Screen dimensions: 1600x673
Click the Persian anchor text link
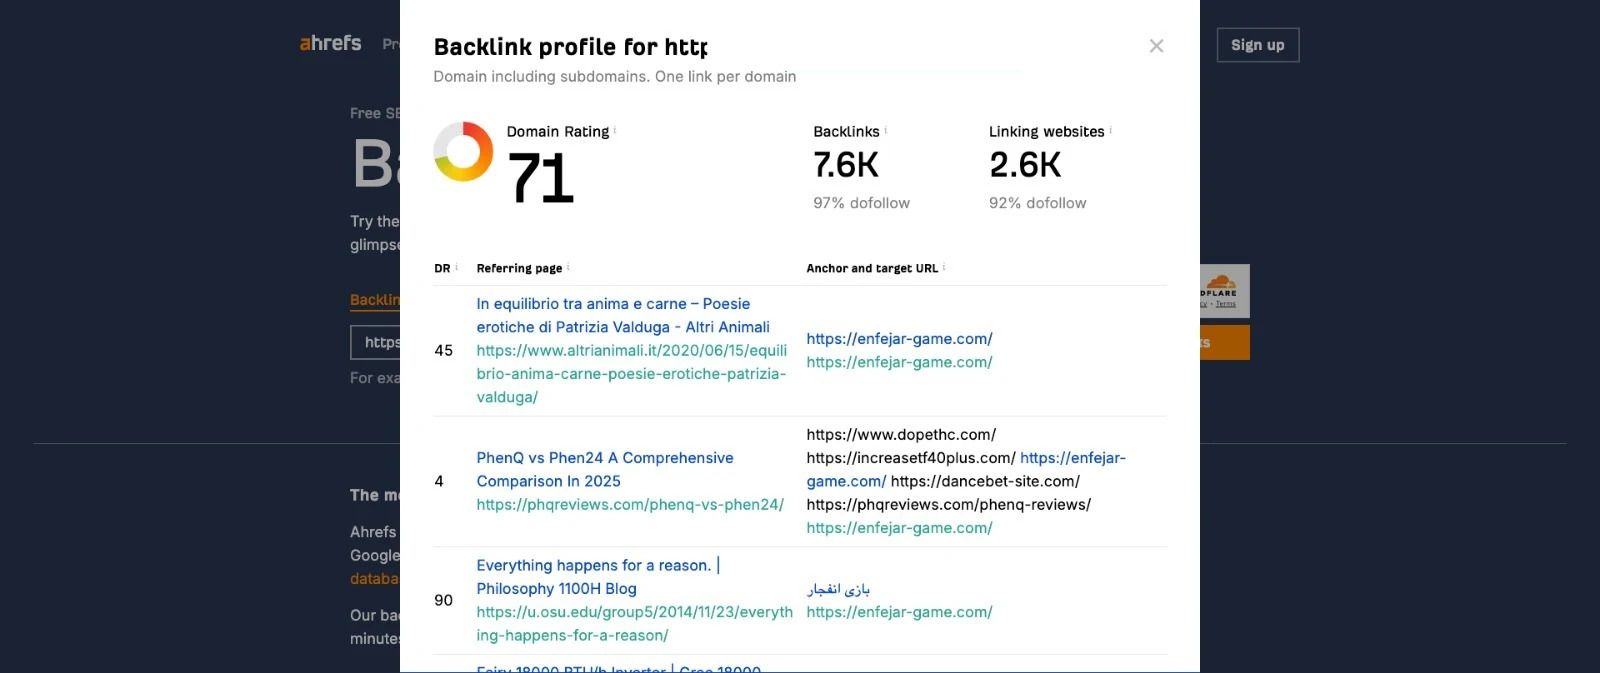[838, 589]
